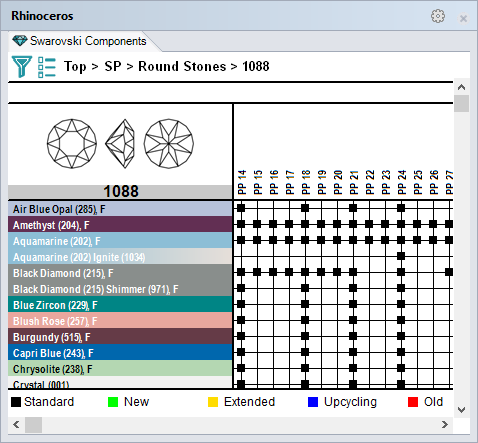Select Aquamarine PP 19 availability cell
Viewport: 478px width, 443px height.
click(321, 240)
